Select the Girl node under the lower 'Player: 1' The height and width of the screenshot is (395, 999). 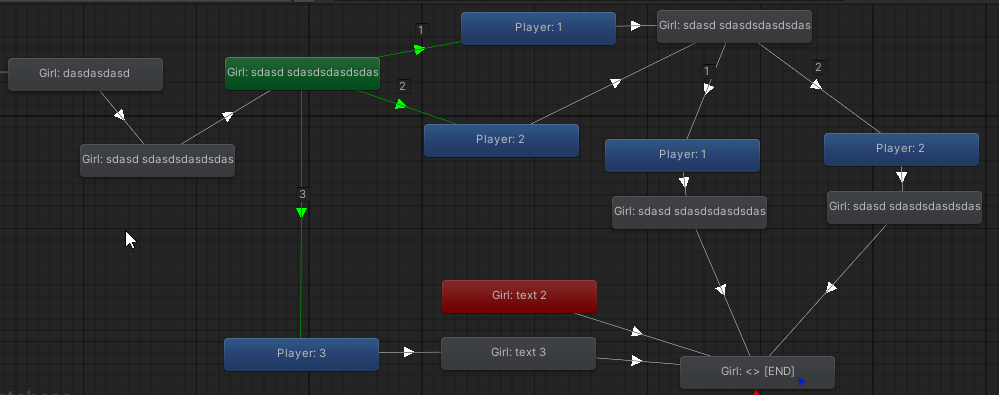pos(689,212)
